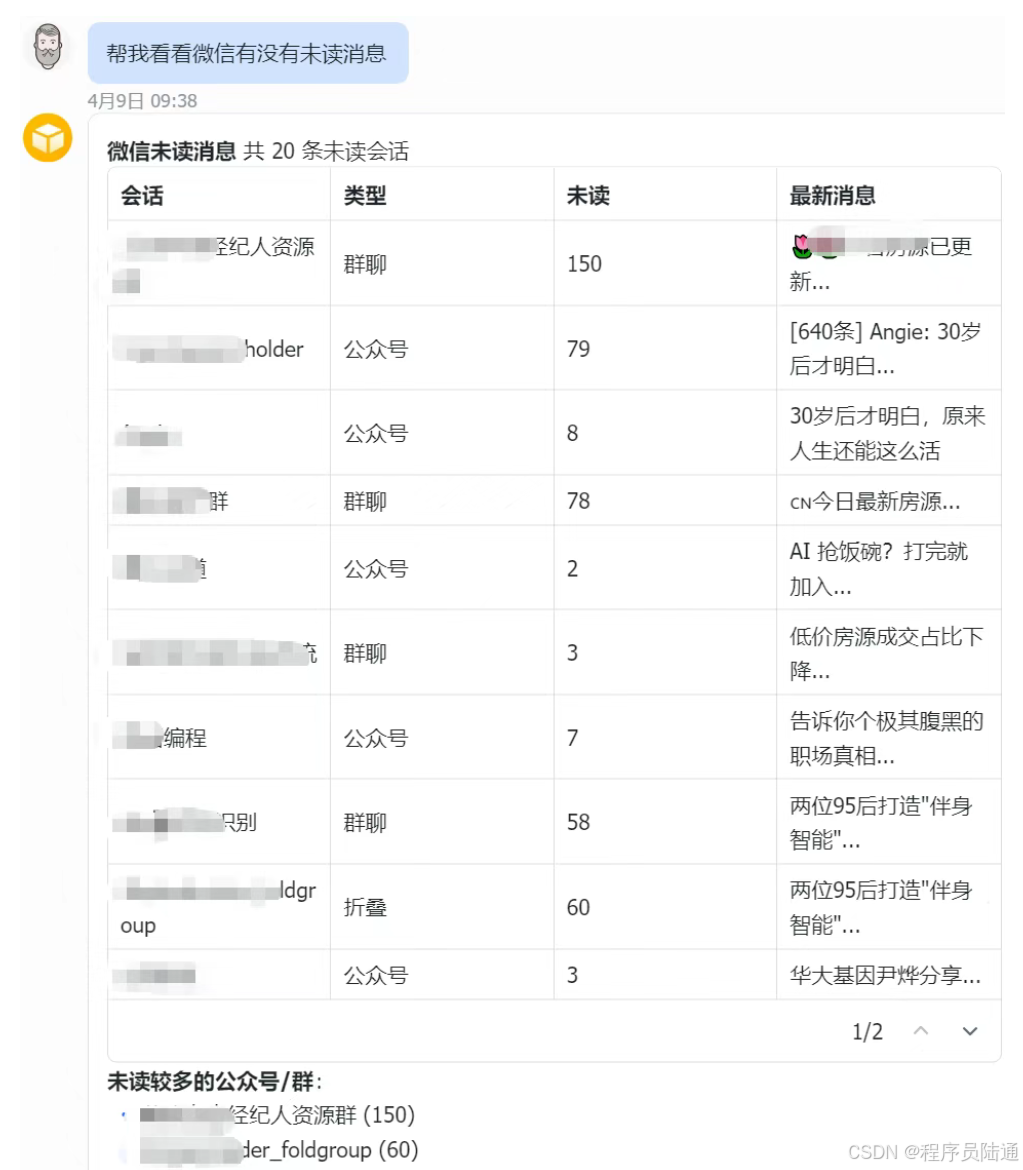Click 群聊 type in the 58-unread row

tap(365, 822)
